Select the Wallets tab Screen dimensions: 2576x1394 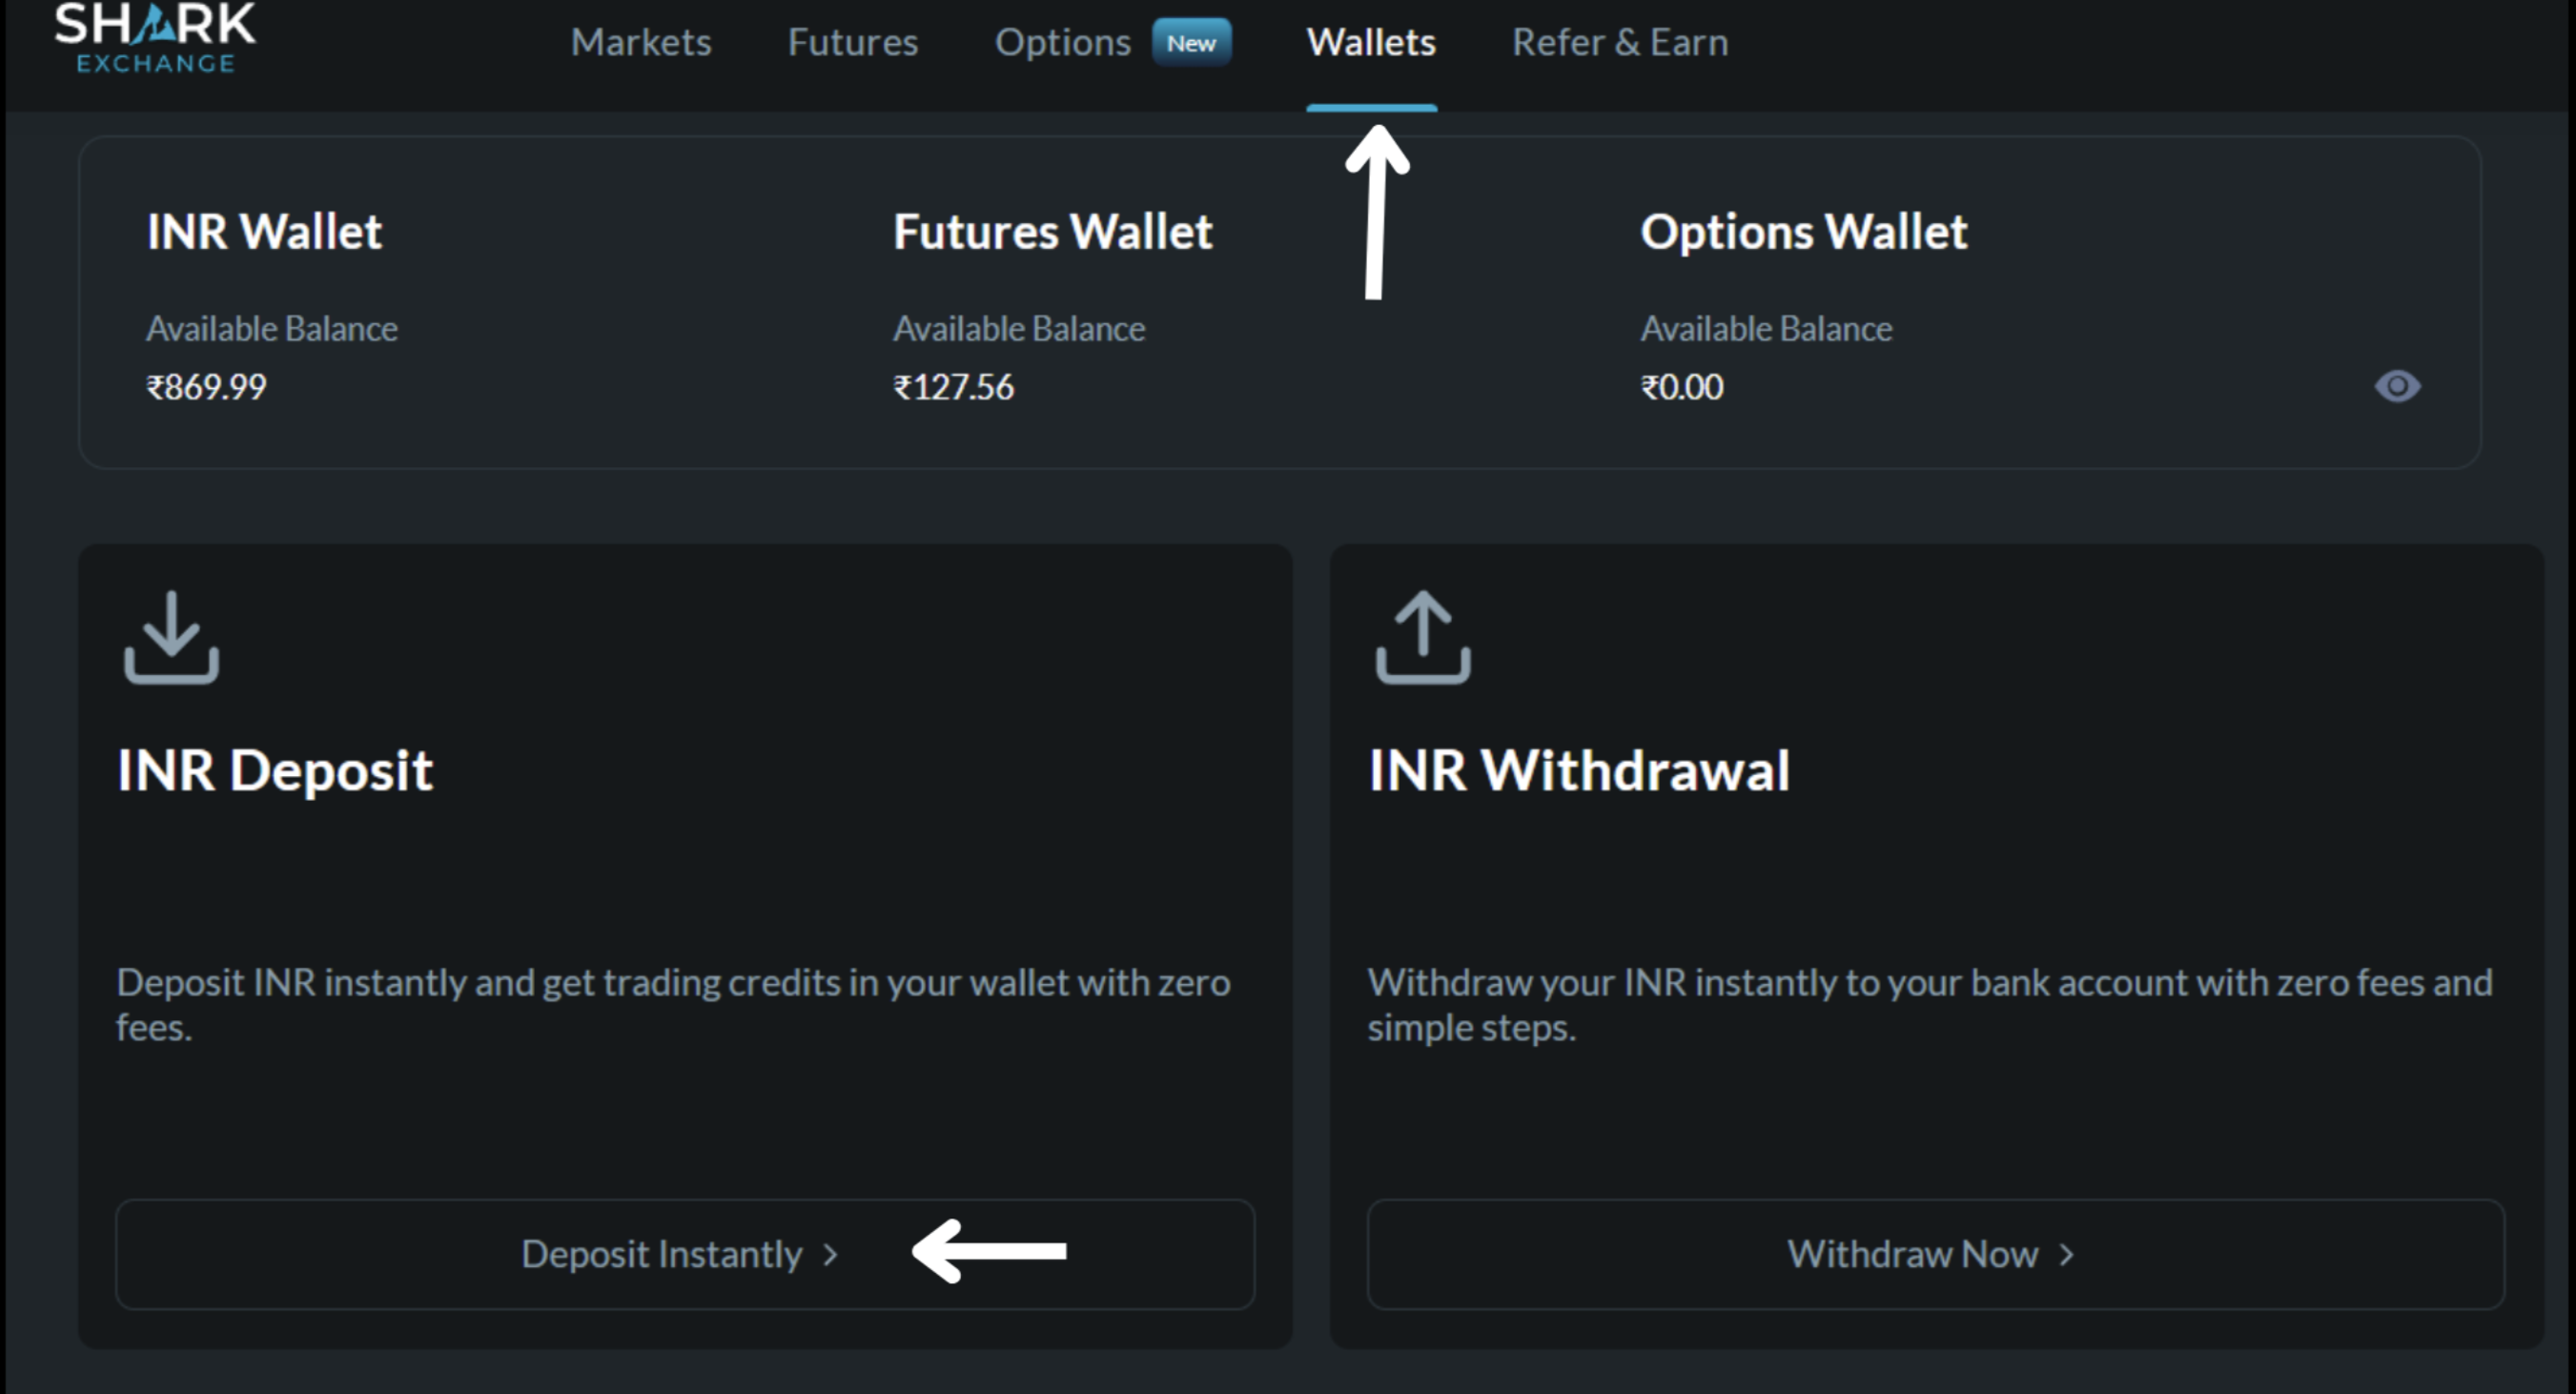click(1371, 43)
